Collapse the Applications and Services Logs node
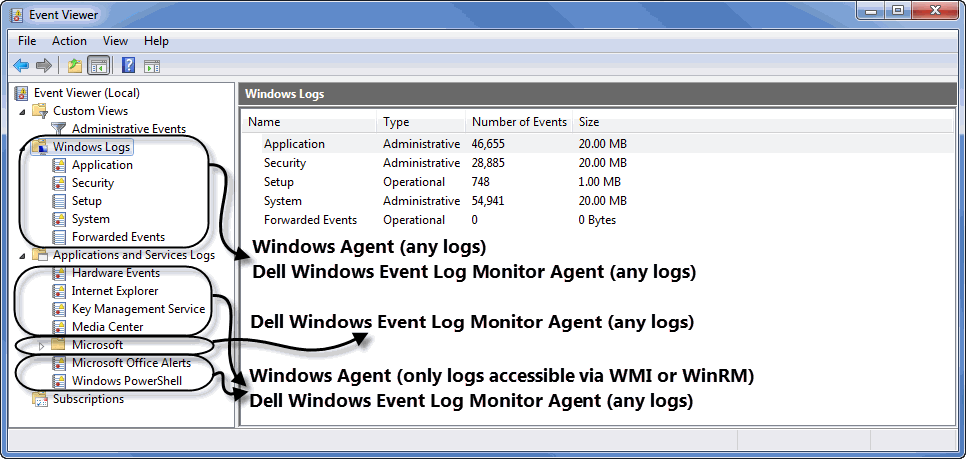 click(x=22, y=255)
